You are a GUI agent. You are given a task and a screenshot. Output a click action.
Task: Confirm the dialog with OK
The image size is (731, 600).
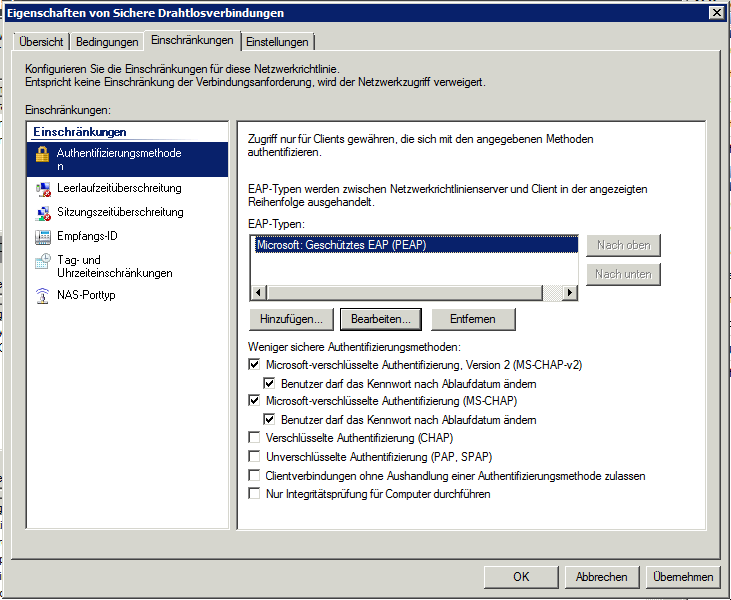pyautogui.click(x=521, y=577)
